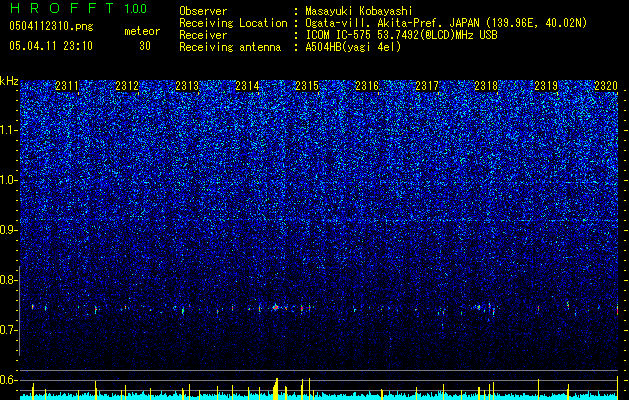Click the 0.6 kHz frequency axis label
Viewport: 629px width, 400px height.
(7, 380)
